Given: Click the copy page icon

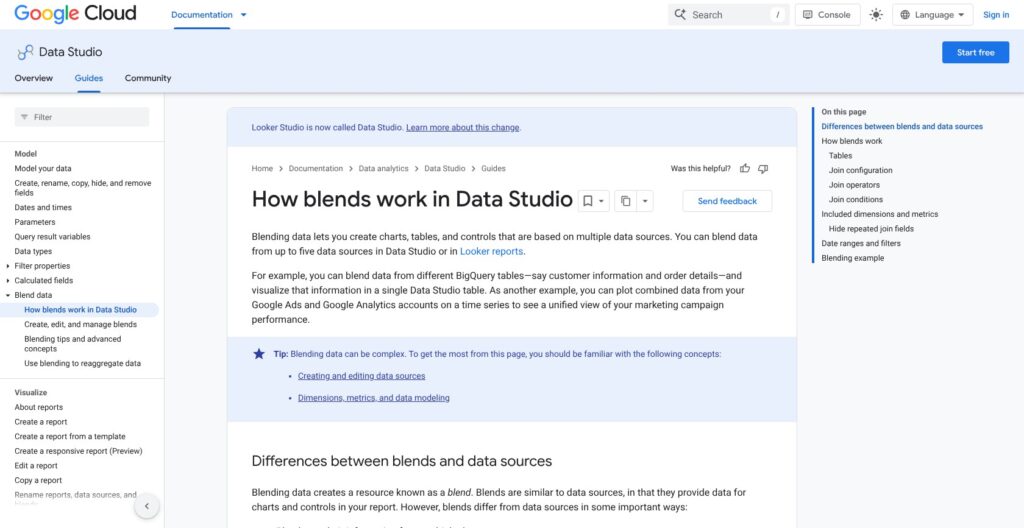Looking at the screenshot, I should pyautogui.click(x=625, y=201).
